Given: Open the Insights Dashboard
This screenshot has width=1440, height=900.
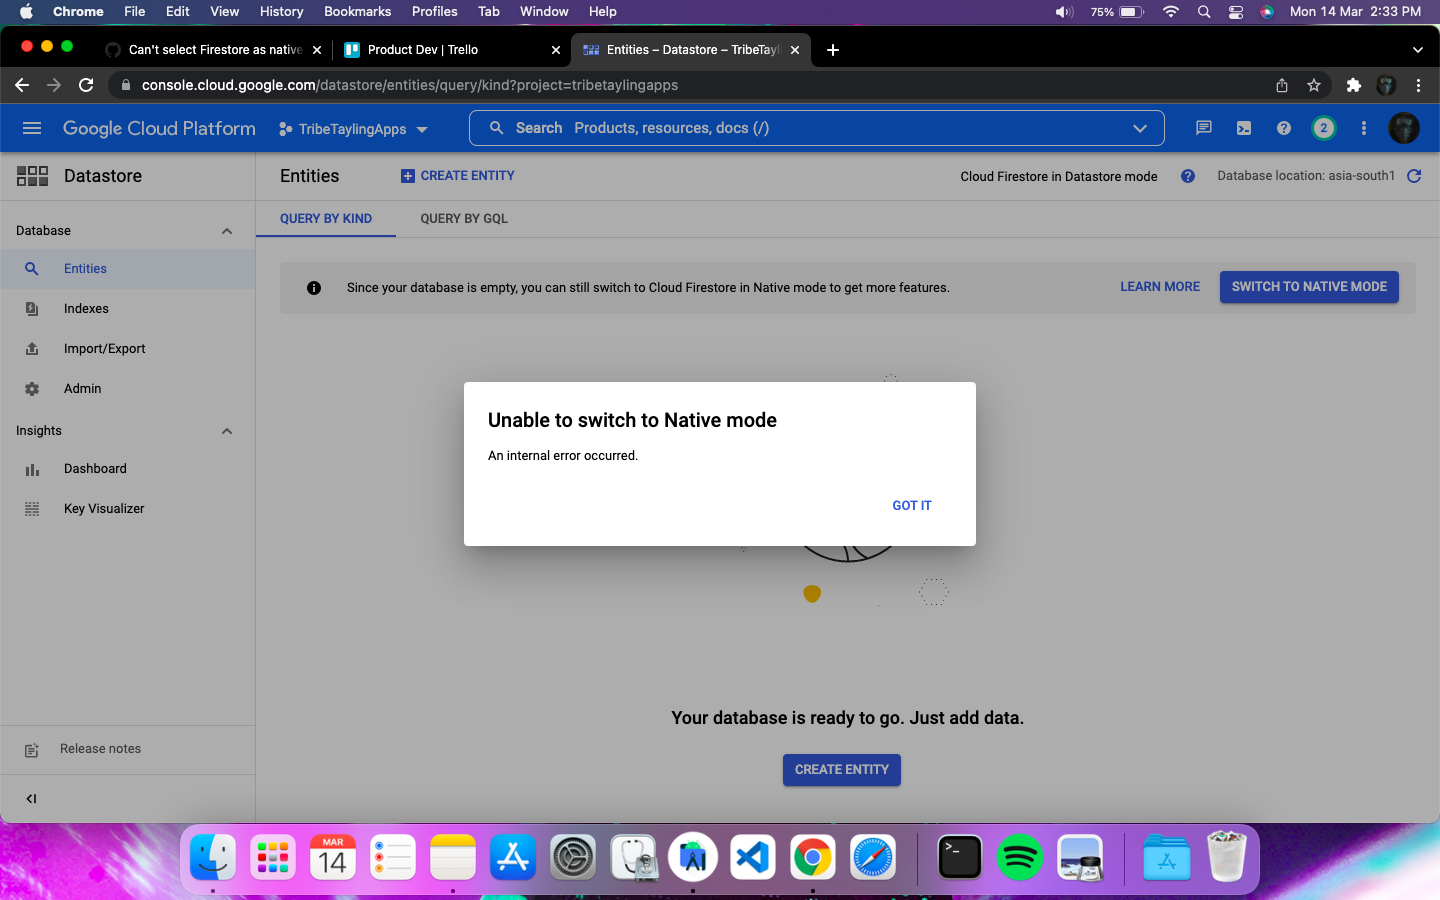Looking at the screenshot, I should pos(95,468).
